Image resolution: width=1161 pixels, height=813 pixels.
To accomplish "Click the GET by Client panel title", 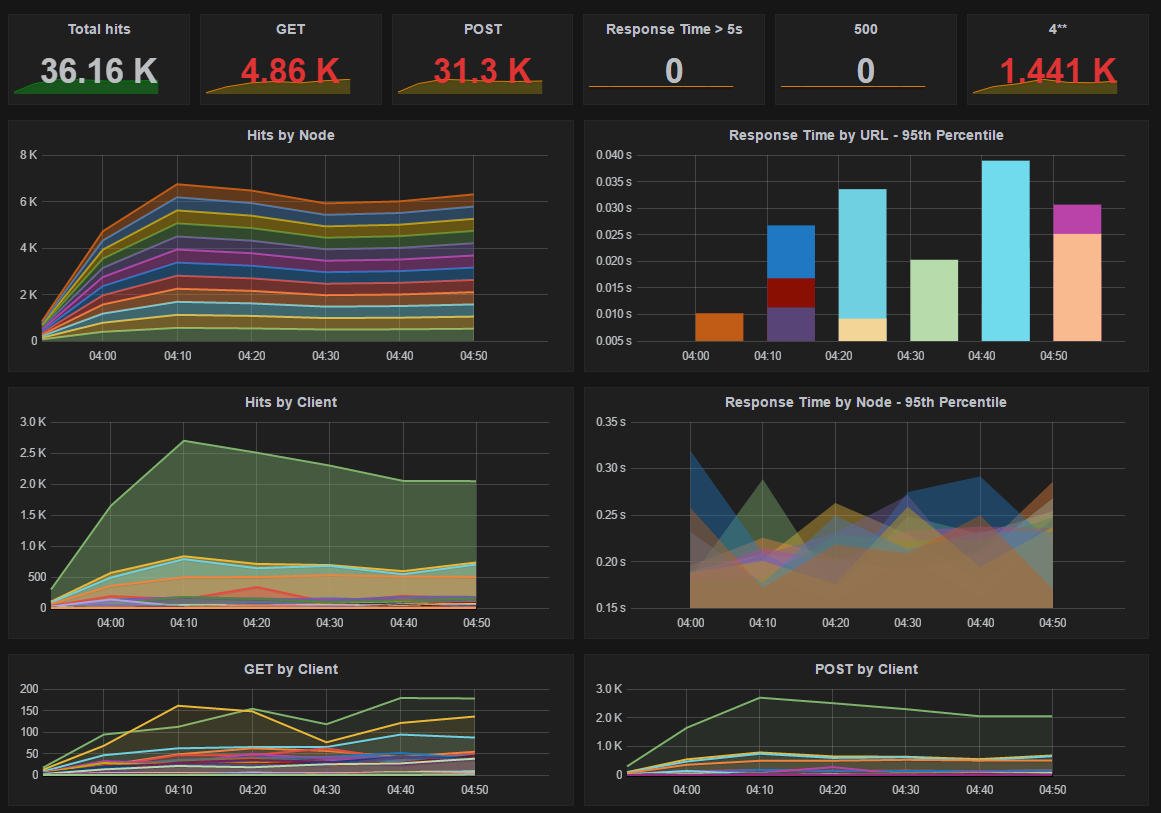I will coord(290,669).
